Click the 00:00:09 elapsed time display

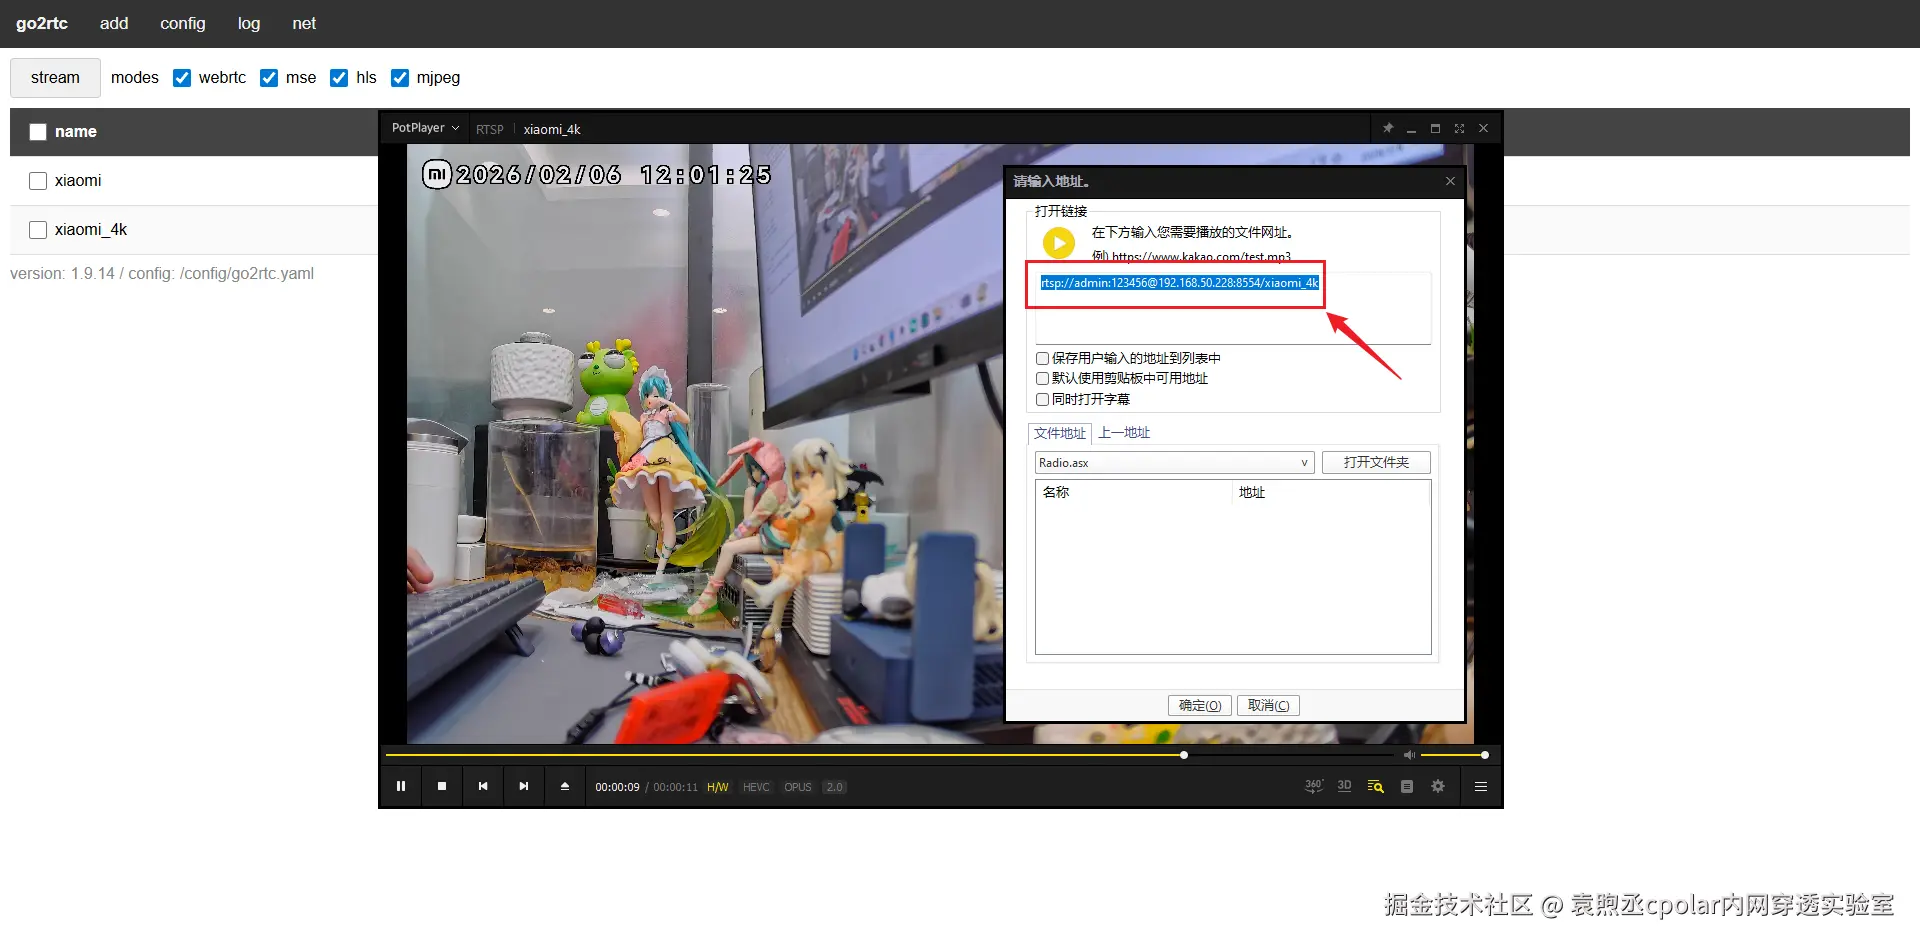click(x=617, y=788)
